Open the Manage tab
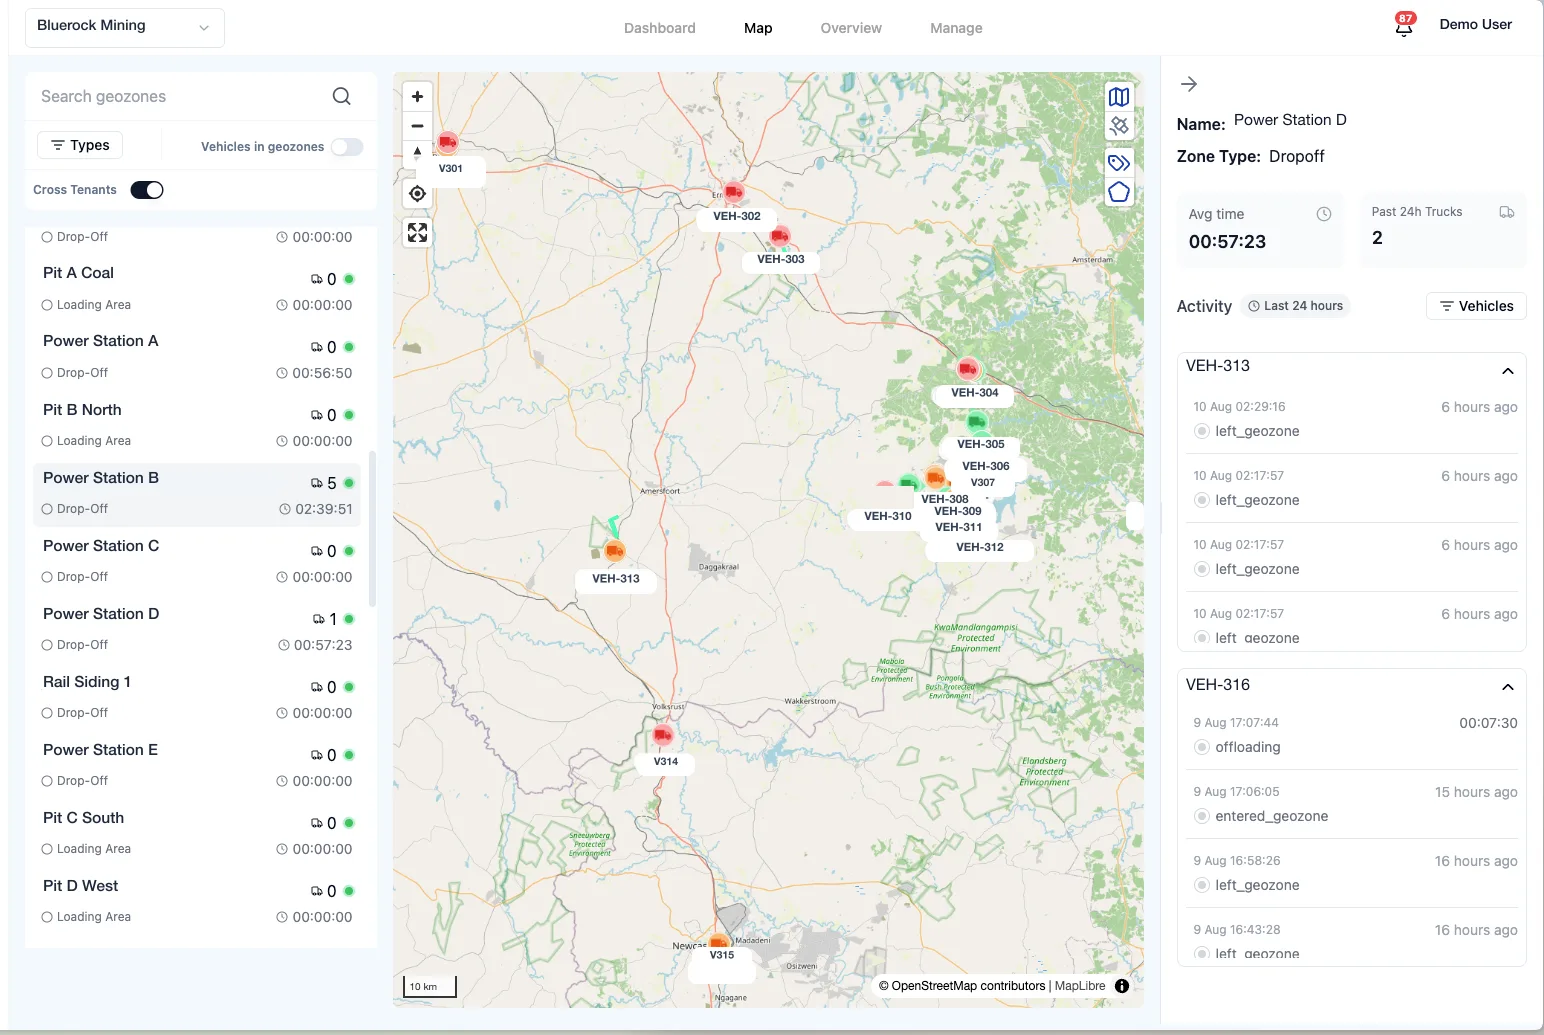Image resolution: width=1544 pixels, height=1035 pixels. [x=956, y=28]
